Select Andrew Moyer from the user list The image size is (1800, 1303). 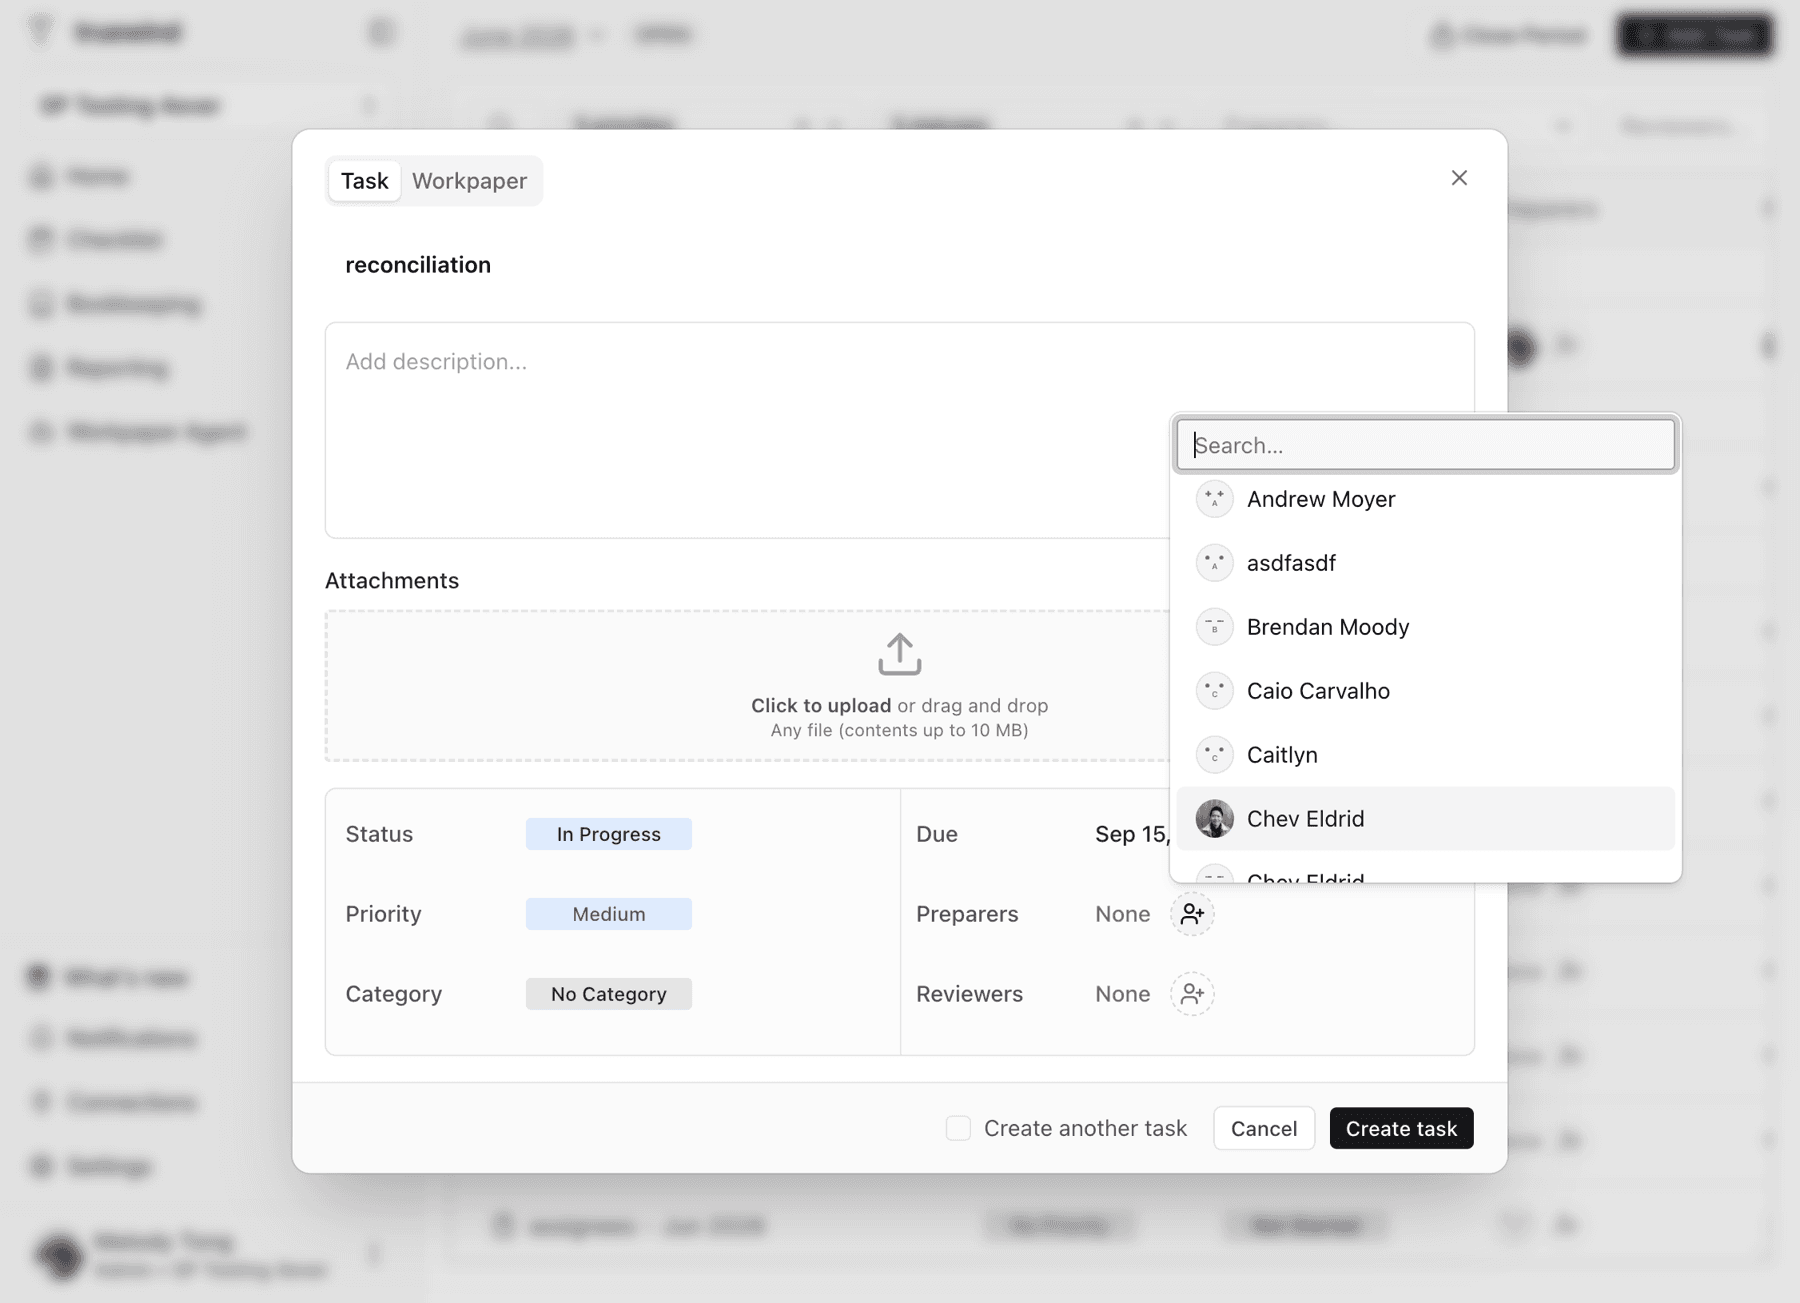click(x=1425, y=499)
